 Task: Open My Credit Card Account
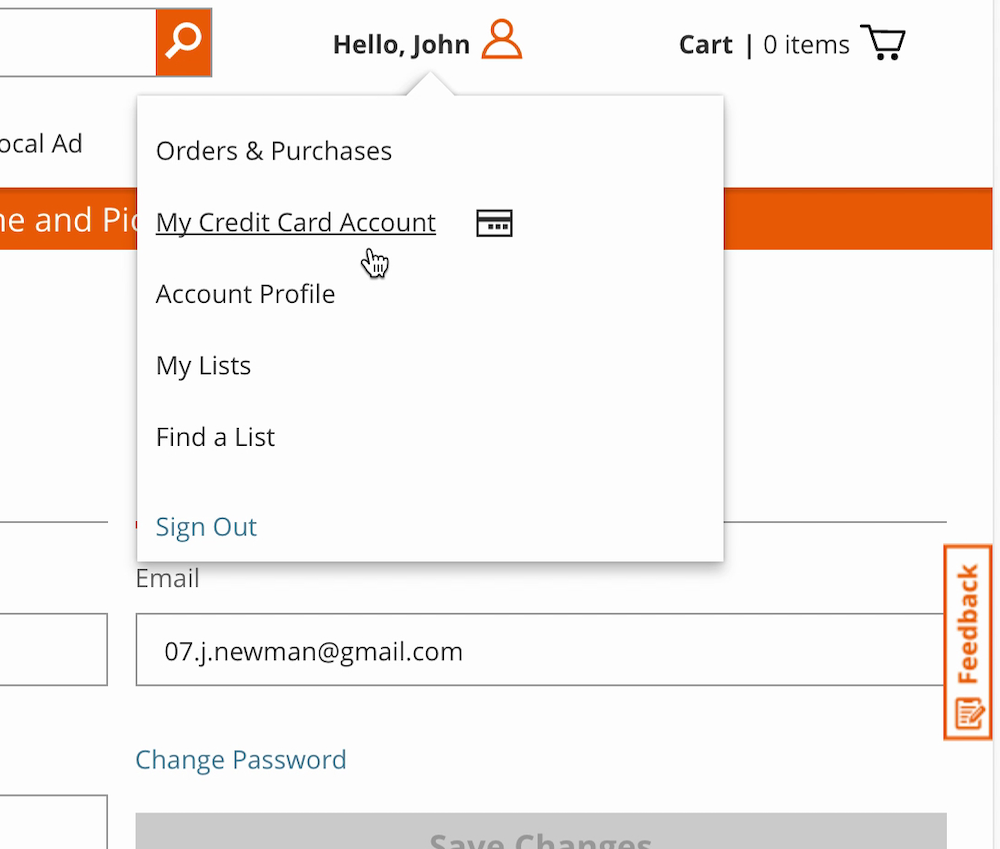pyautogui.click(x=295, y=222)
